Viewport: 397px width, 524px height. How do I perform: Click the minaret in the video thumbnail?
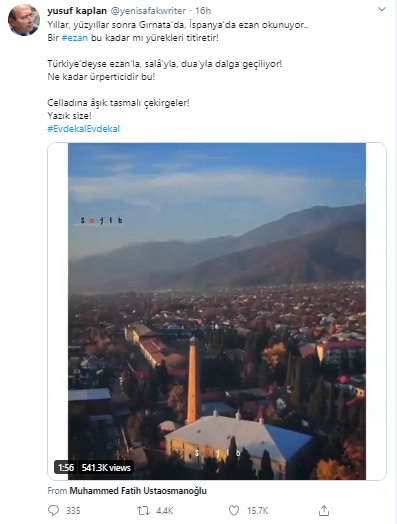pyautogui.click(x=193, y=379)
